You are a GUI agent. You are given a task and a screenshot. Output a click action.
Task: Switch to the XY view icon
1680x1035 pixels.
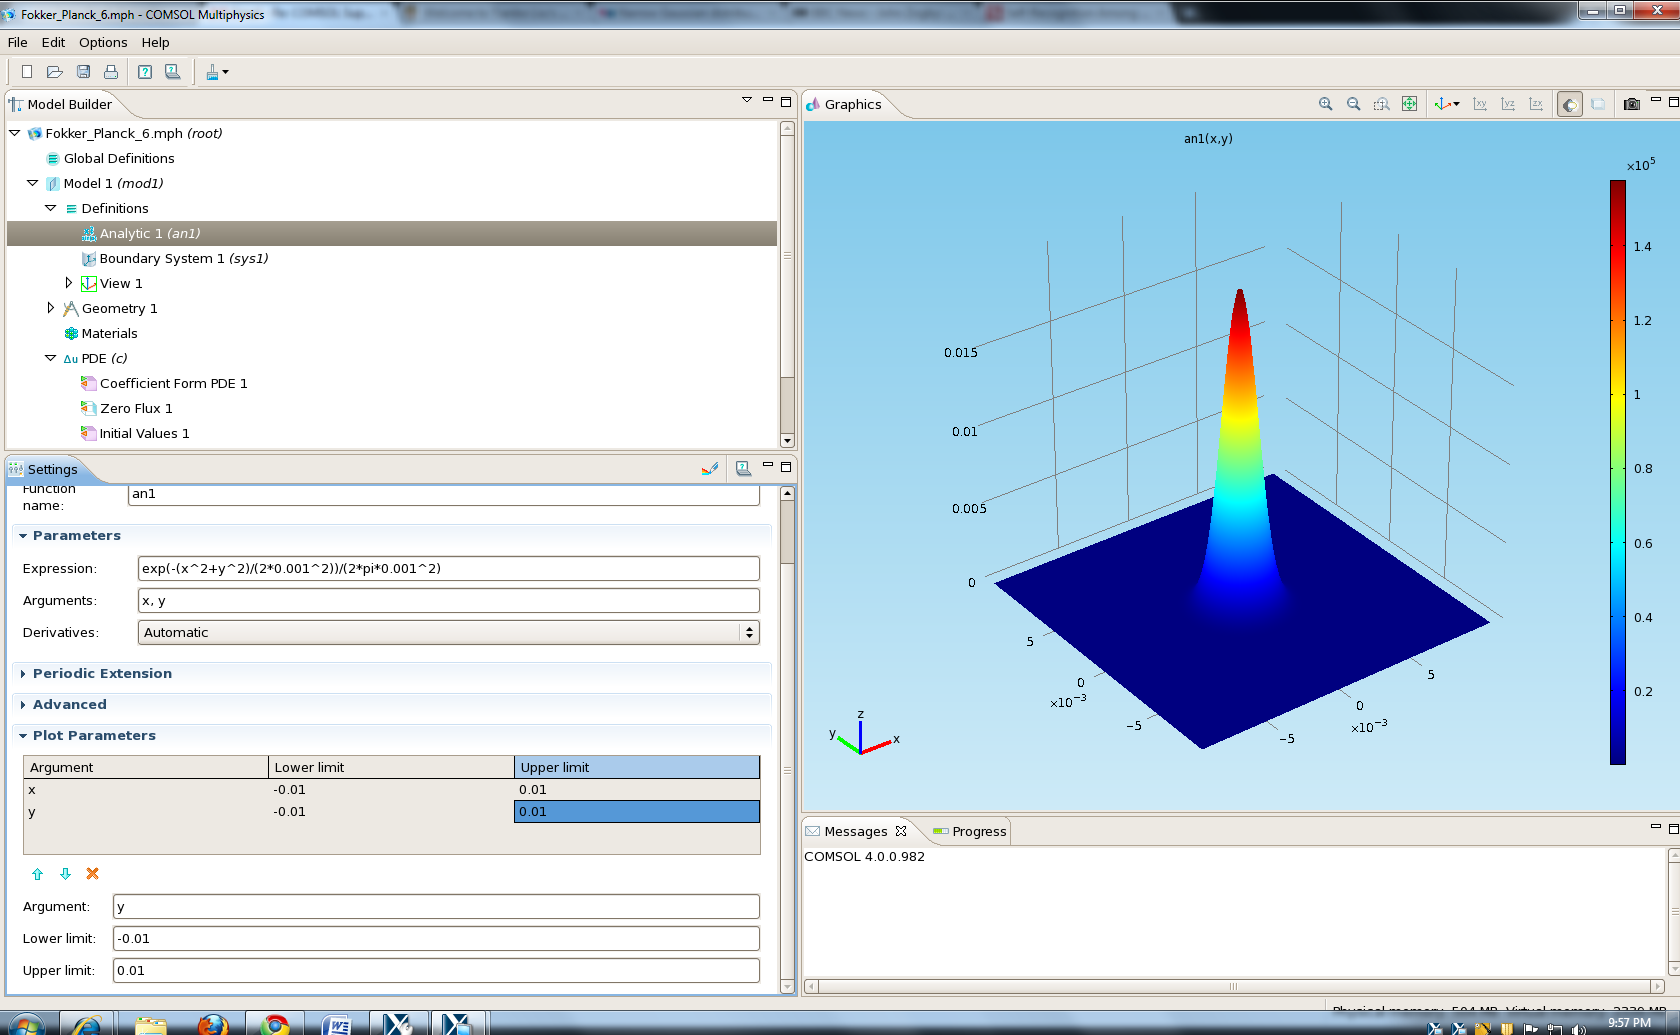(1480, 104)
